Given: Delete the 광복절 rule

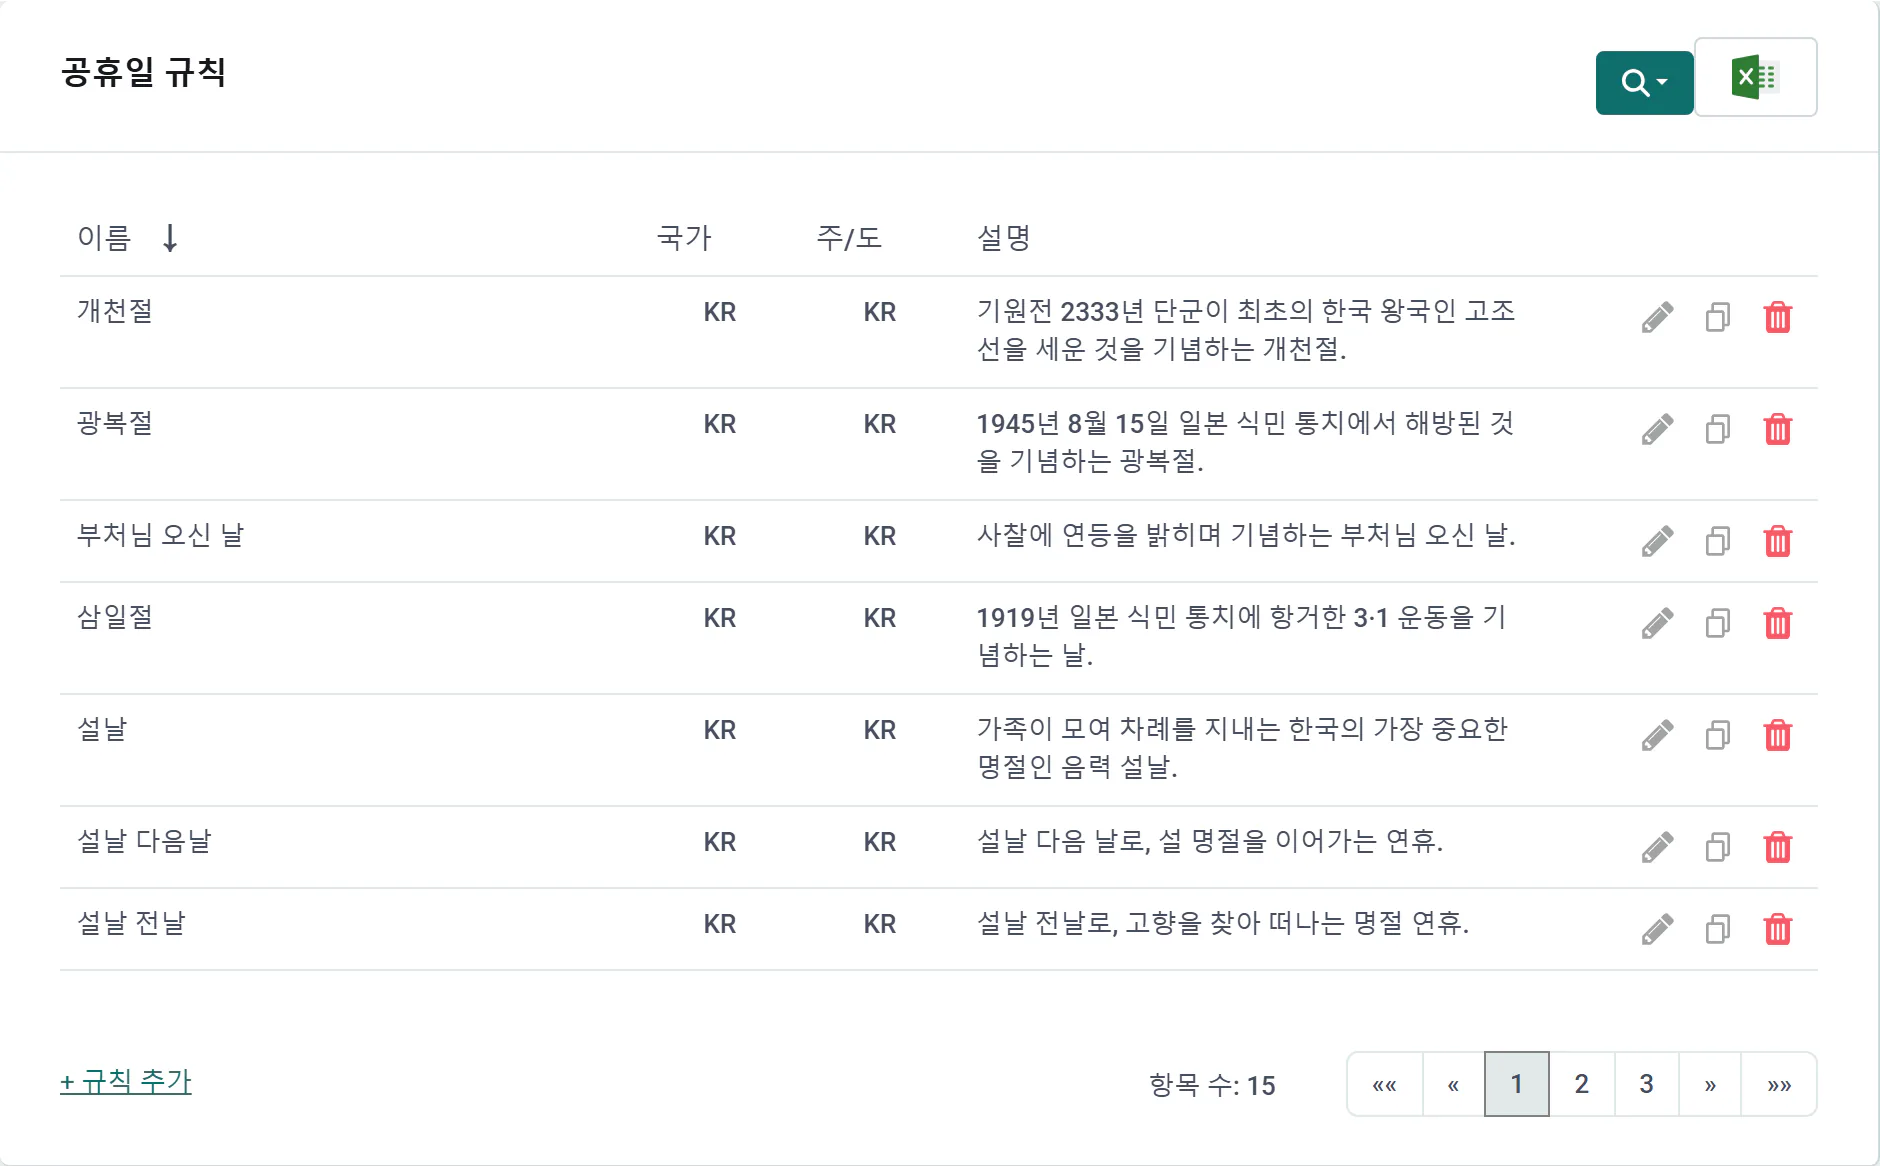Looking at the screenshot, I should click(1778, 429).
